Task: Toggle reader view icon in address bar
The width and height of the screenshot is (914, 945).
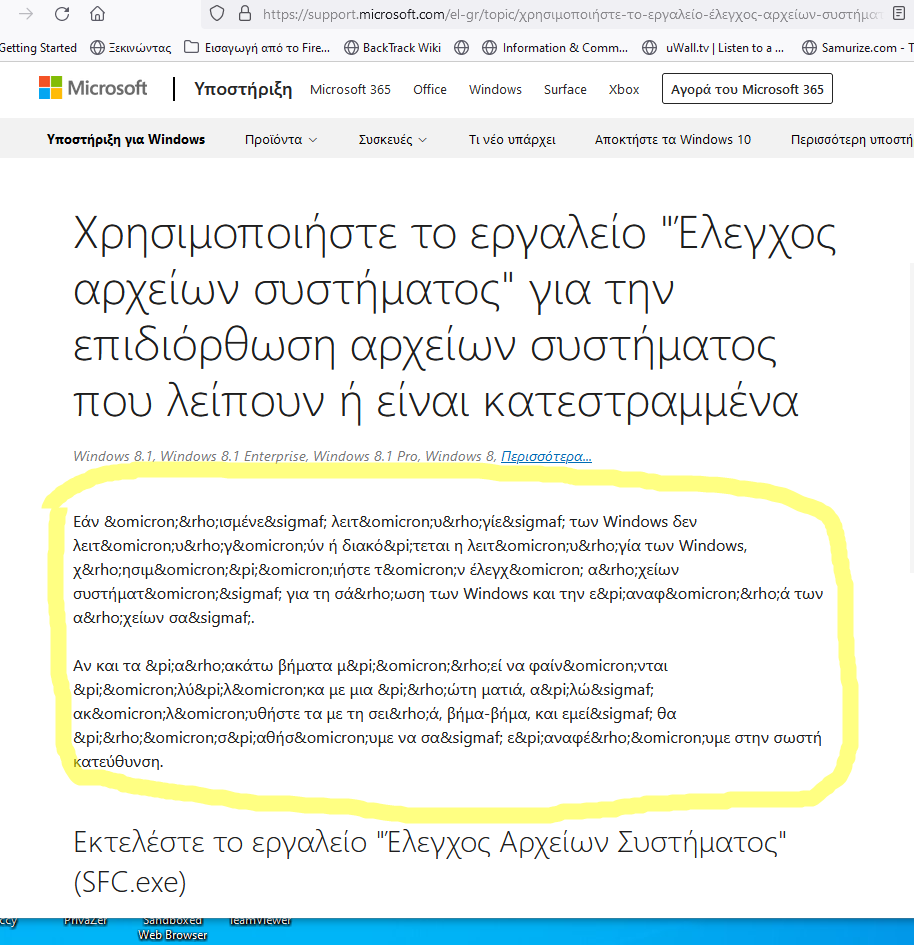Action: pyautogui.click(x=899, y=13)
